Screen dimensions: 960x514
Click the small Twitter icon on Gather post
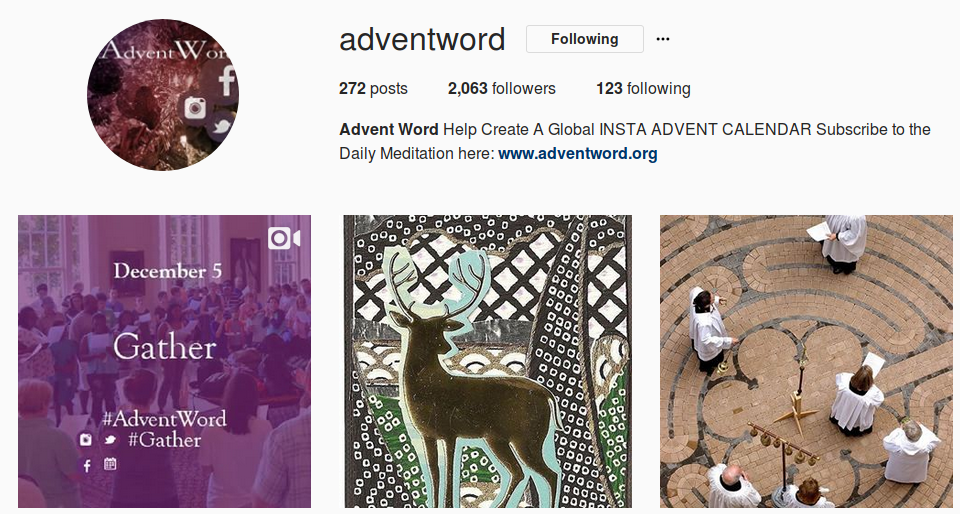point(110,439)
